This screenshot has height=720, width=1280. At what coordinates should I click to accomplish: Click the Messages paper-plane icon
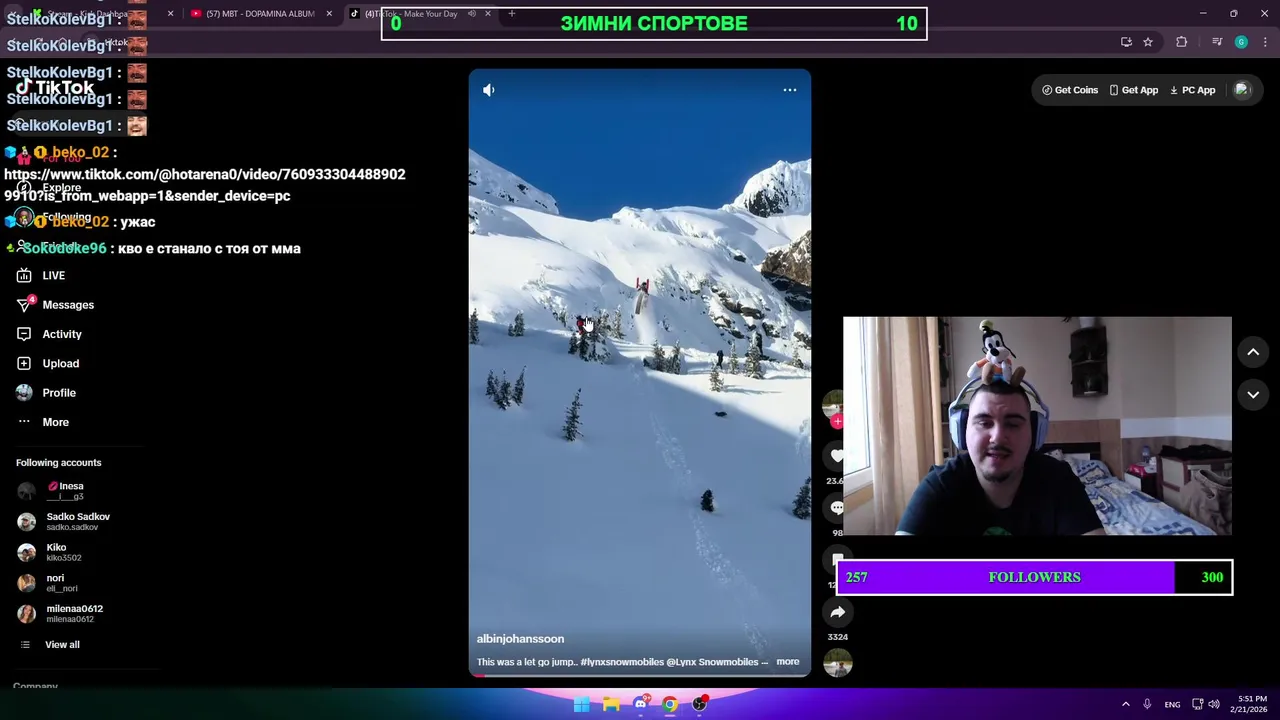(x=24, y=304)
